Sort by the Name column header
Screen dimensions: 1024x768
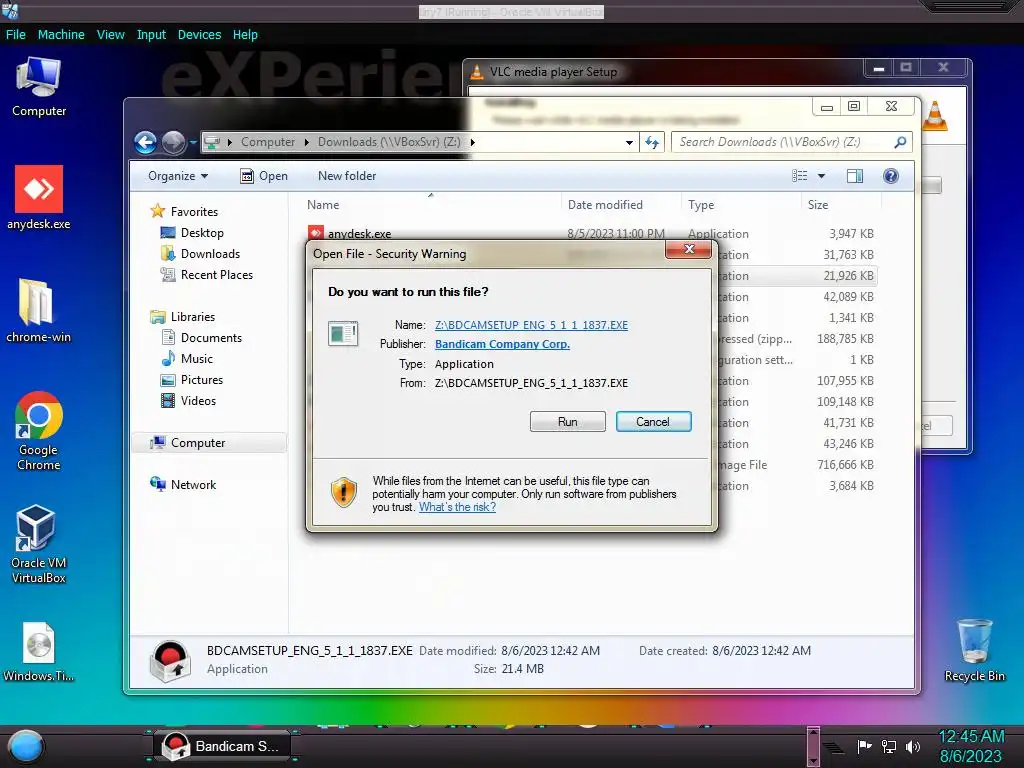tap(431, 205)
